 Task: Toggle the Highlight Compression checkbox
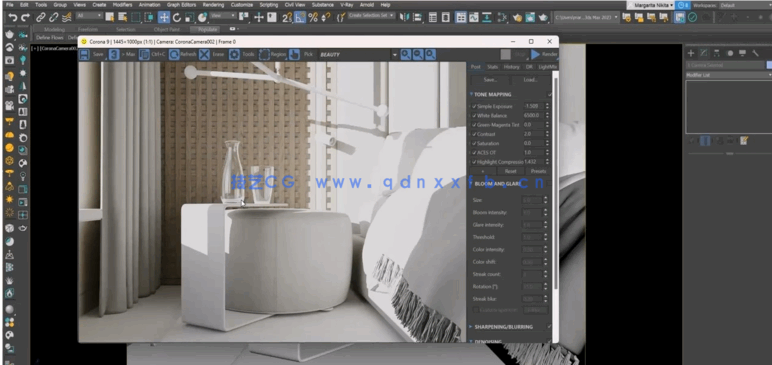474,162
